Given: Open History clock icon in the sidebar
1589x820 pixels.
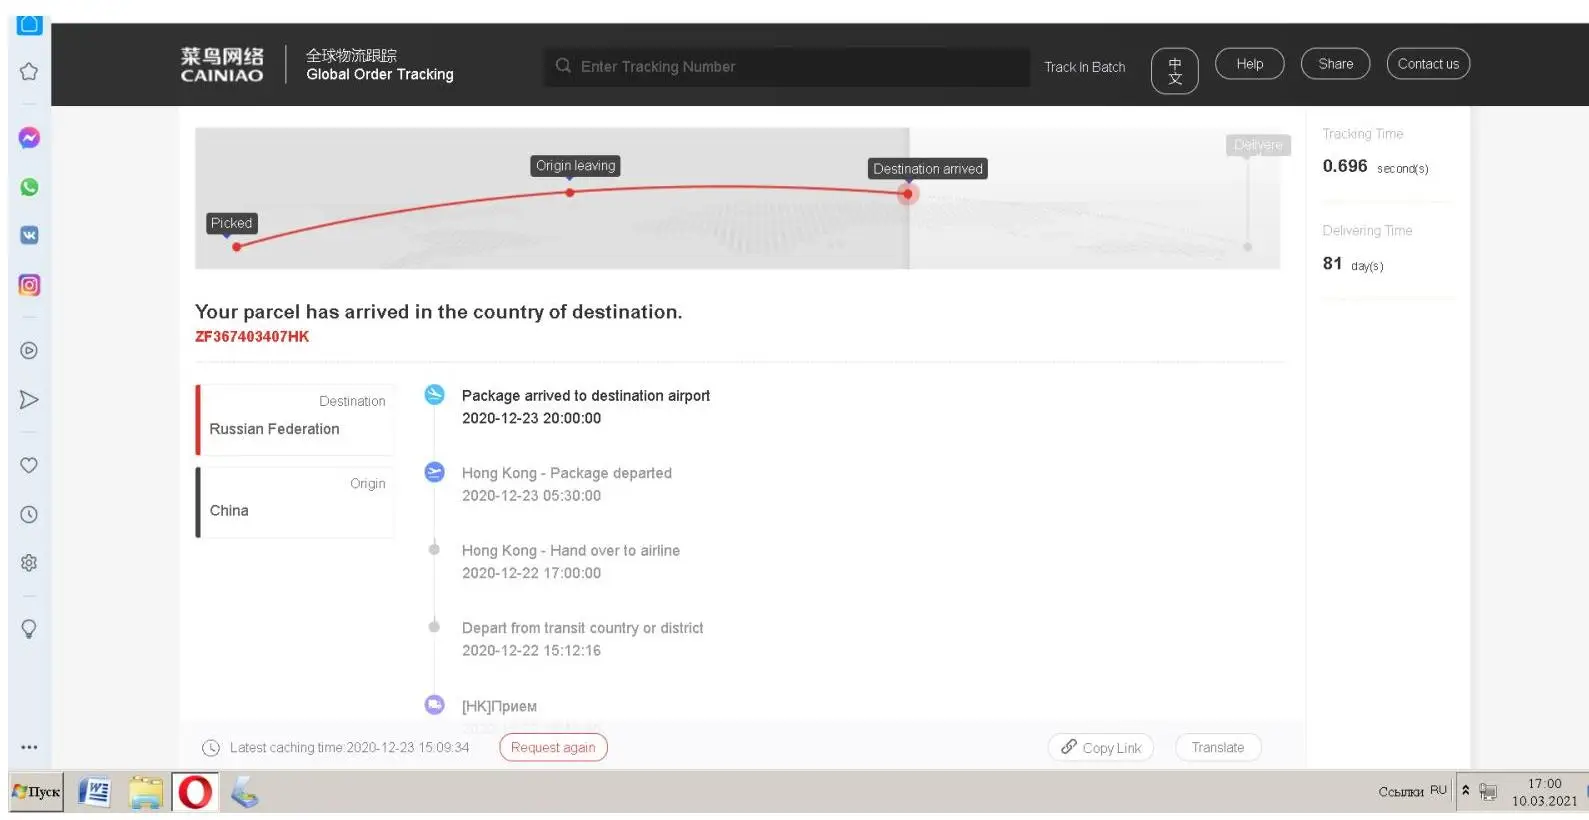Looking at the screenshot, I should 29,515.
